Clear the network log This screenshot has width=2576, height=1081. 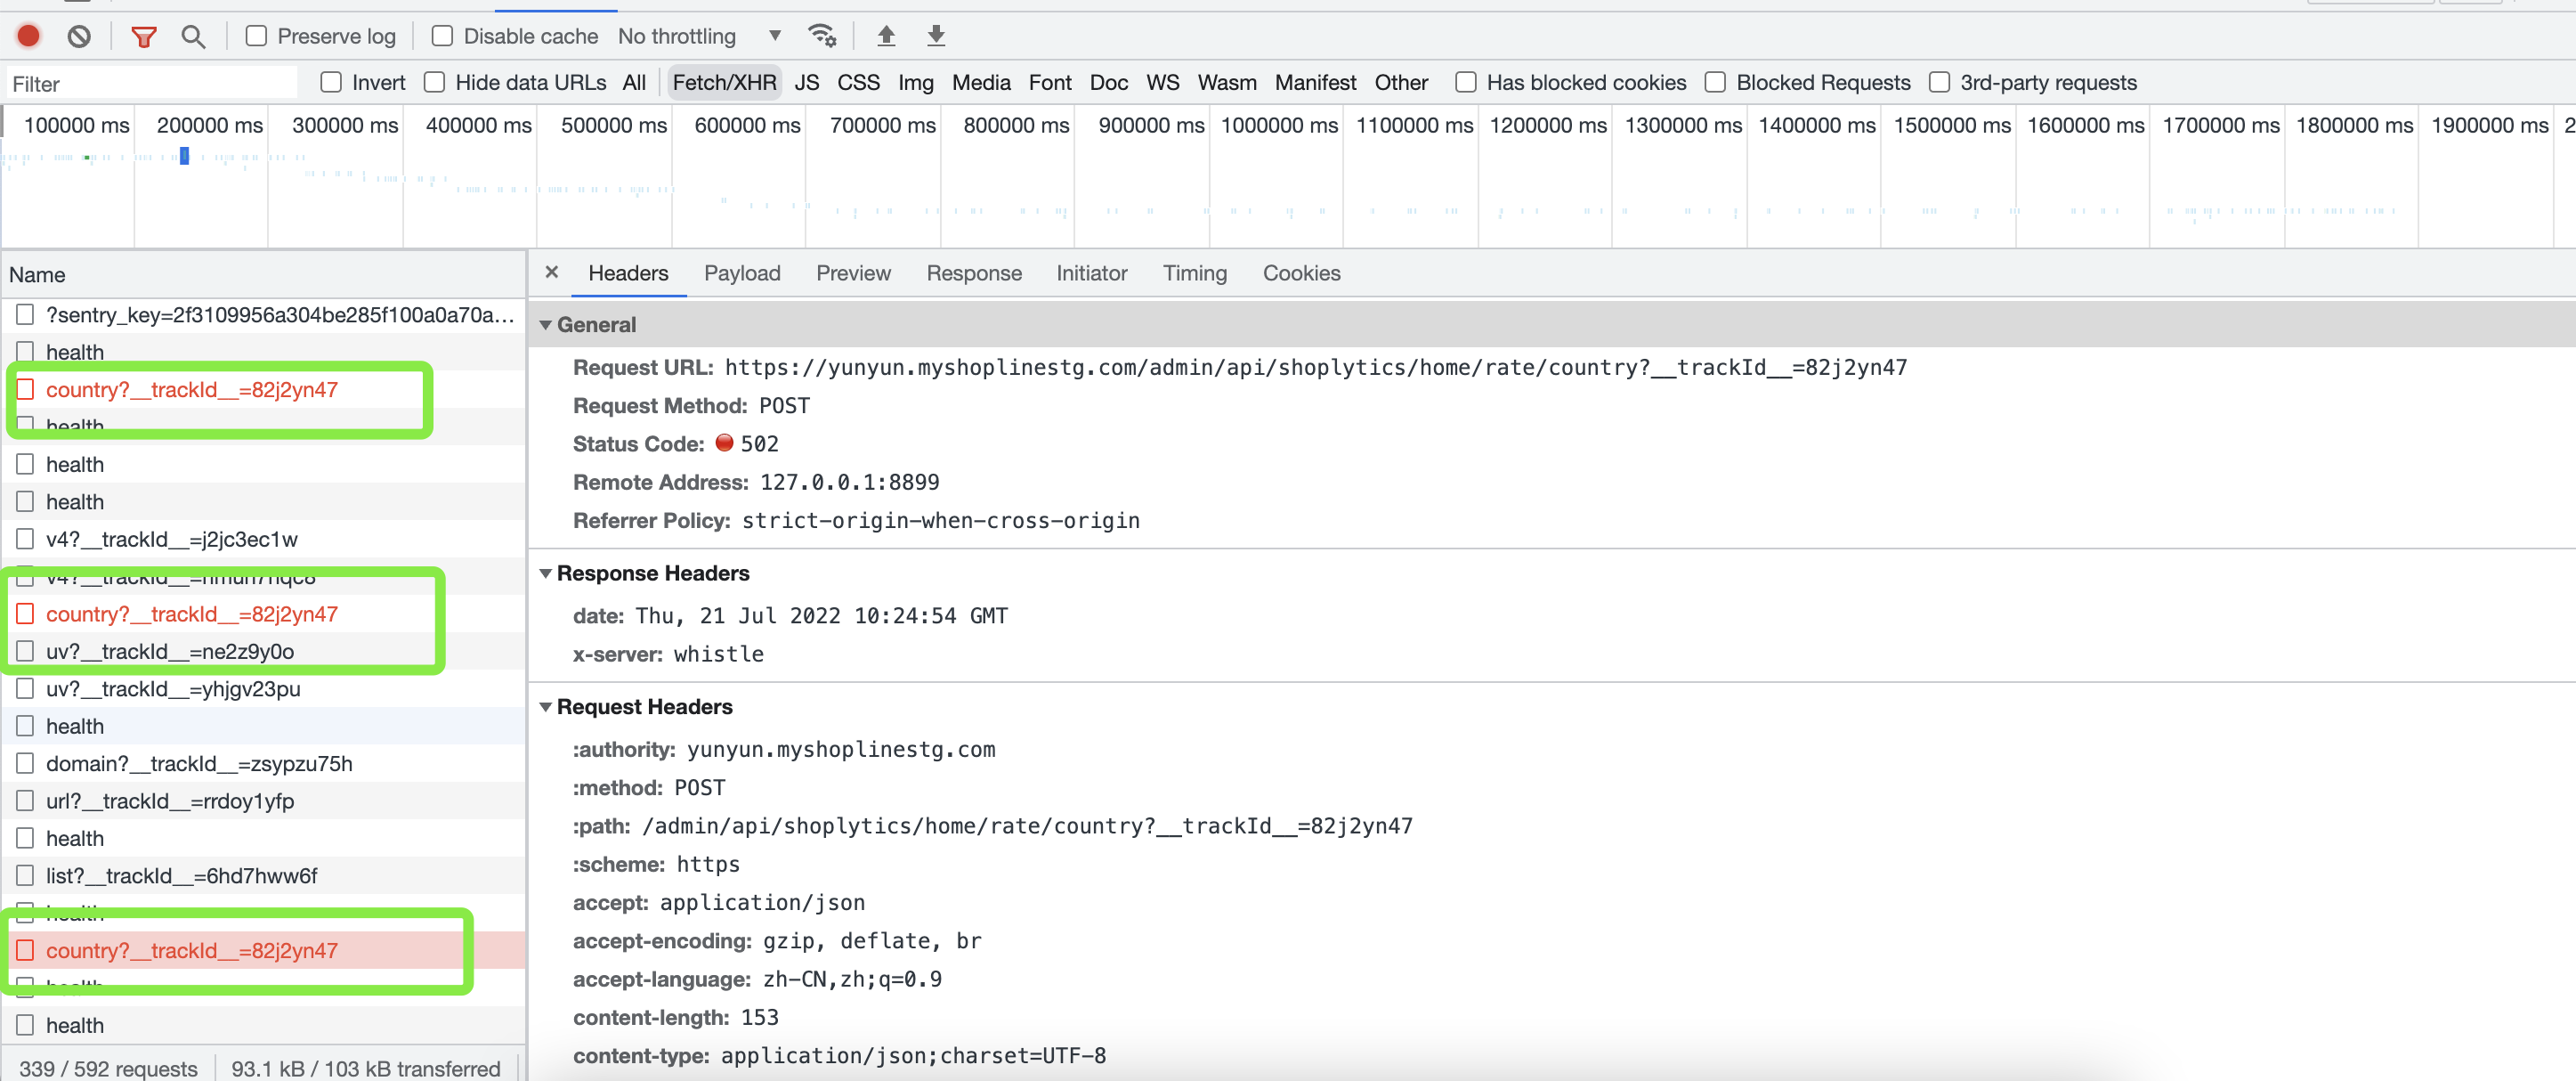point(79,37)
